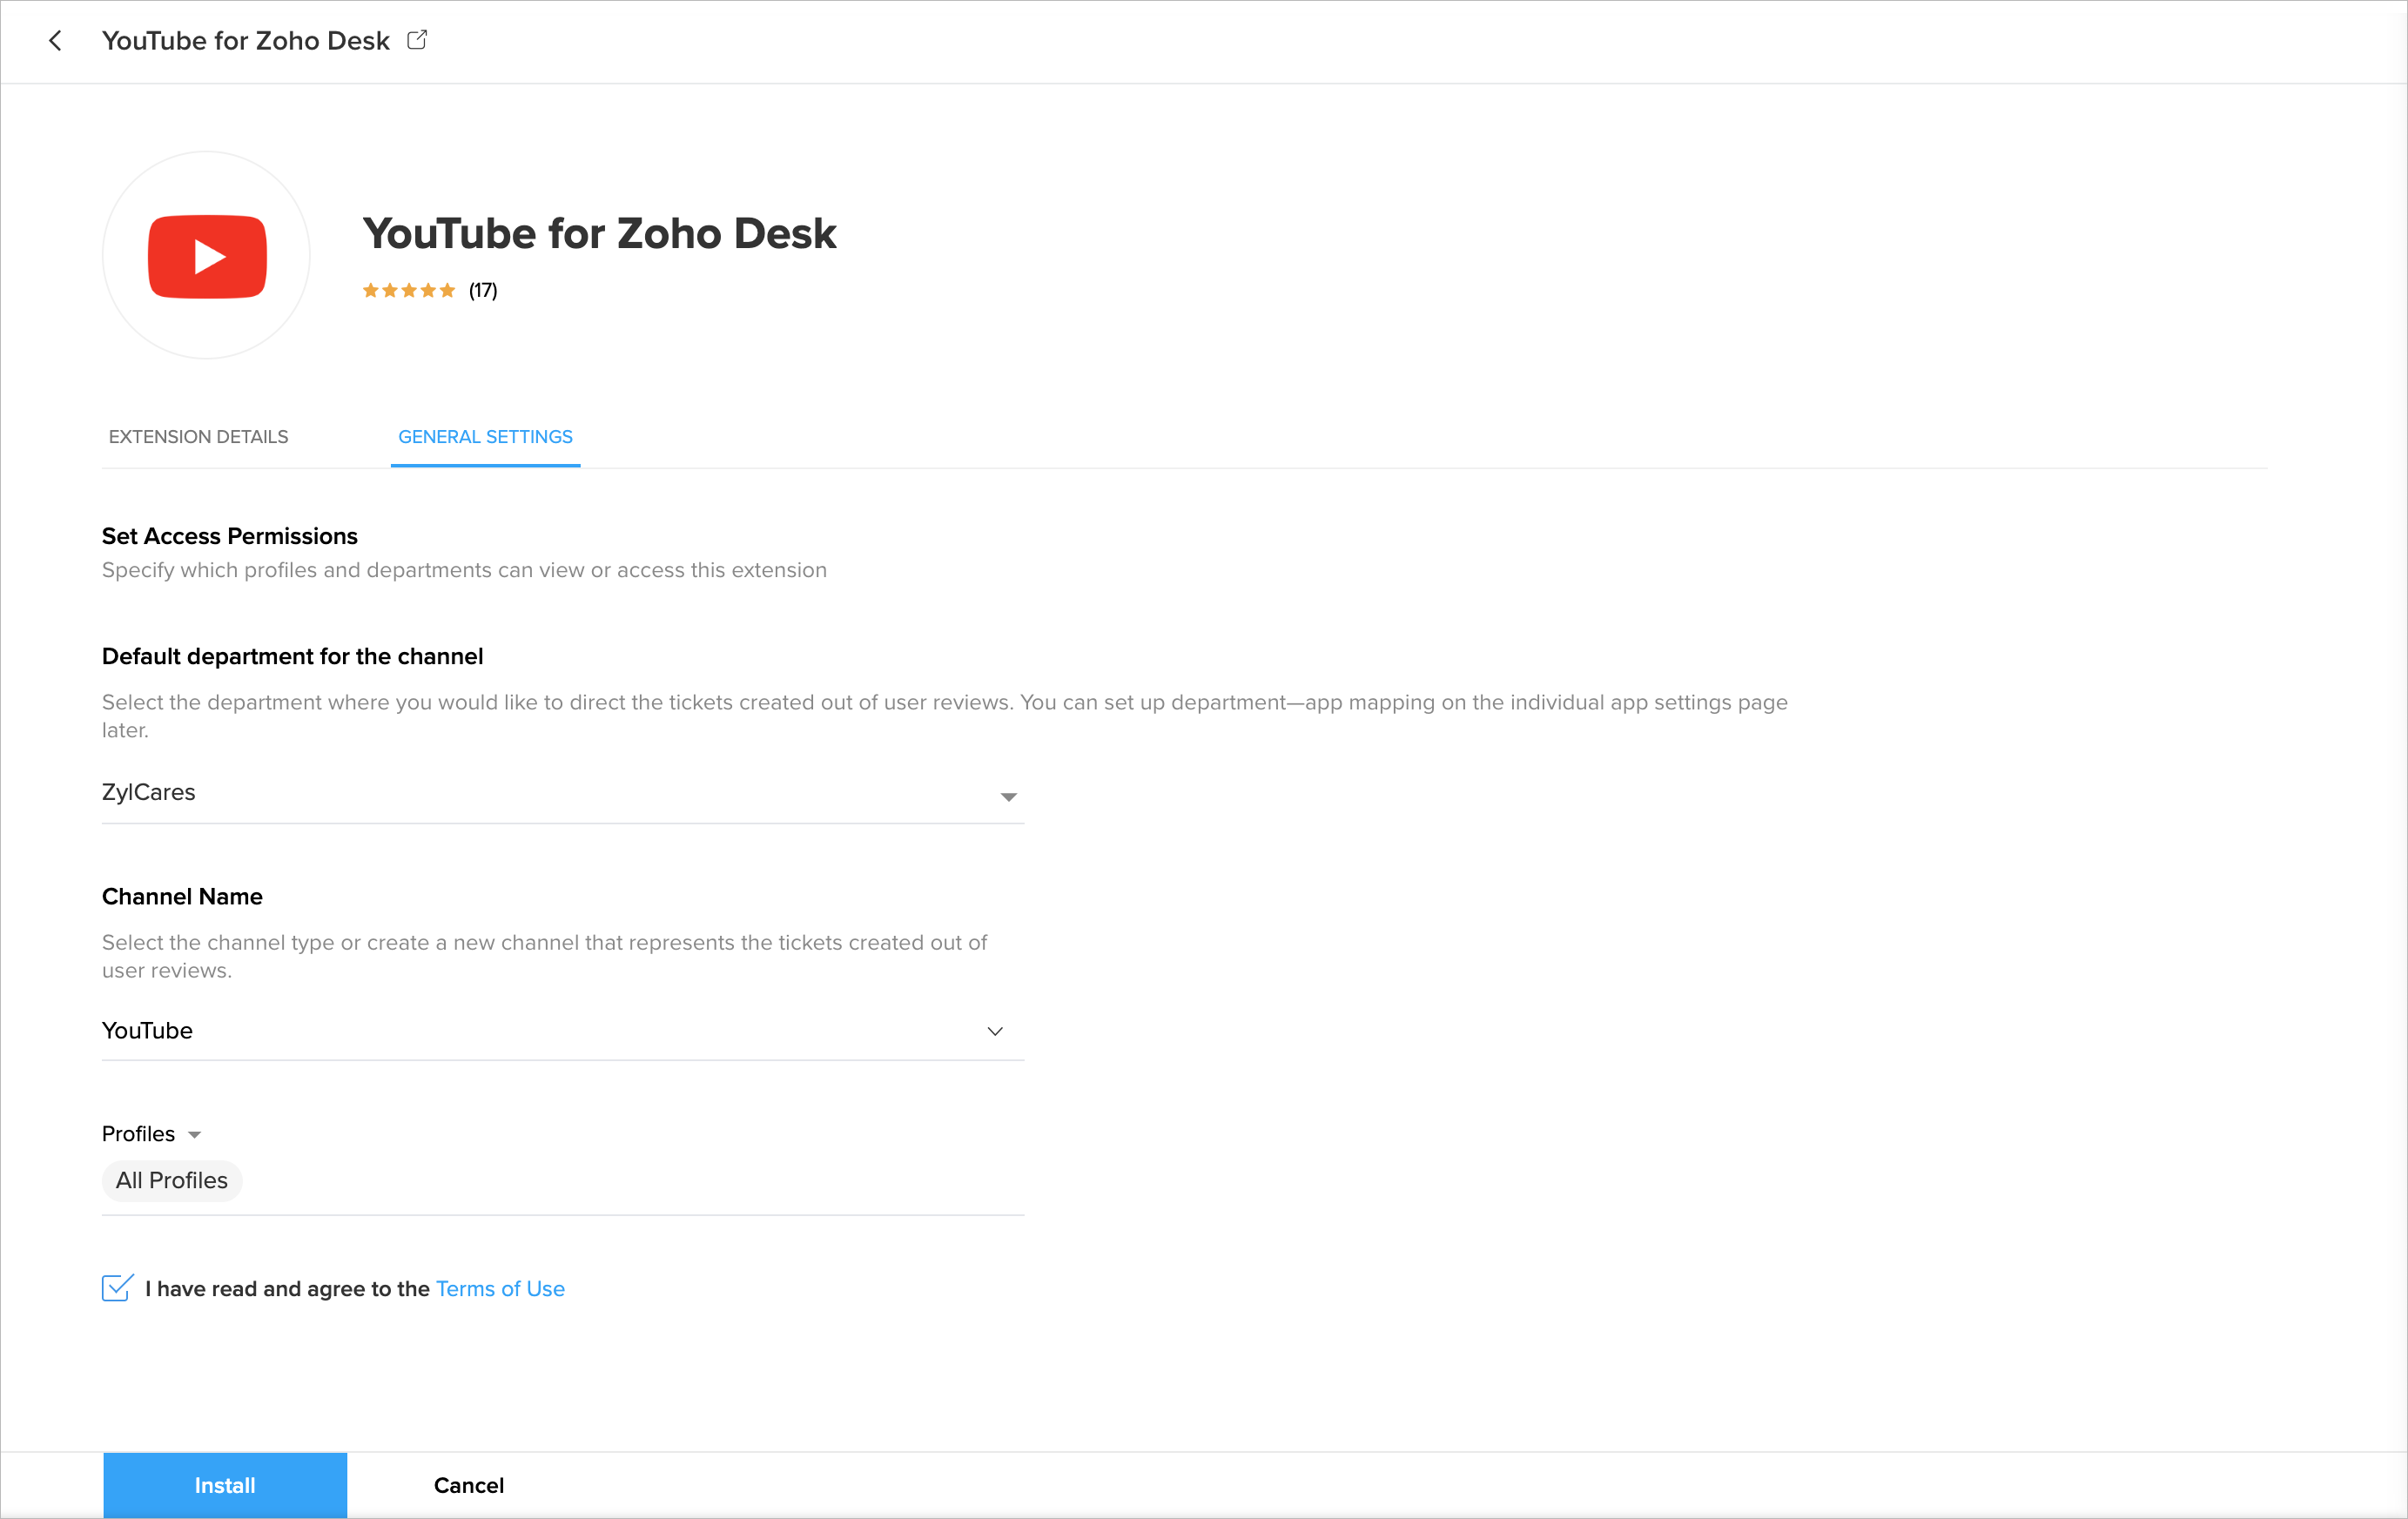Click the ZylCares department field
Image resolution: width=2408 pixels, height=1519 pixels.
[x=540, y=793]
